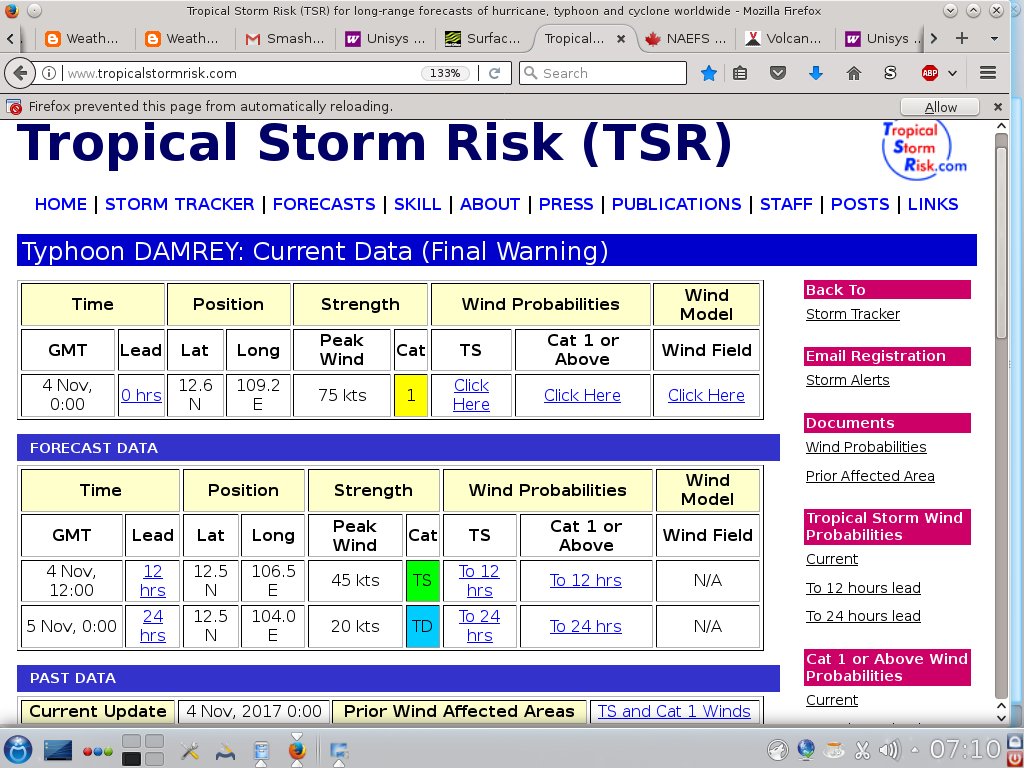
Task: Open the FORECASTS nav link
Action: click(324, 204)
